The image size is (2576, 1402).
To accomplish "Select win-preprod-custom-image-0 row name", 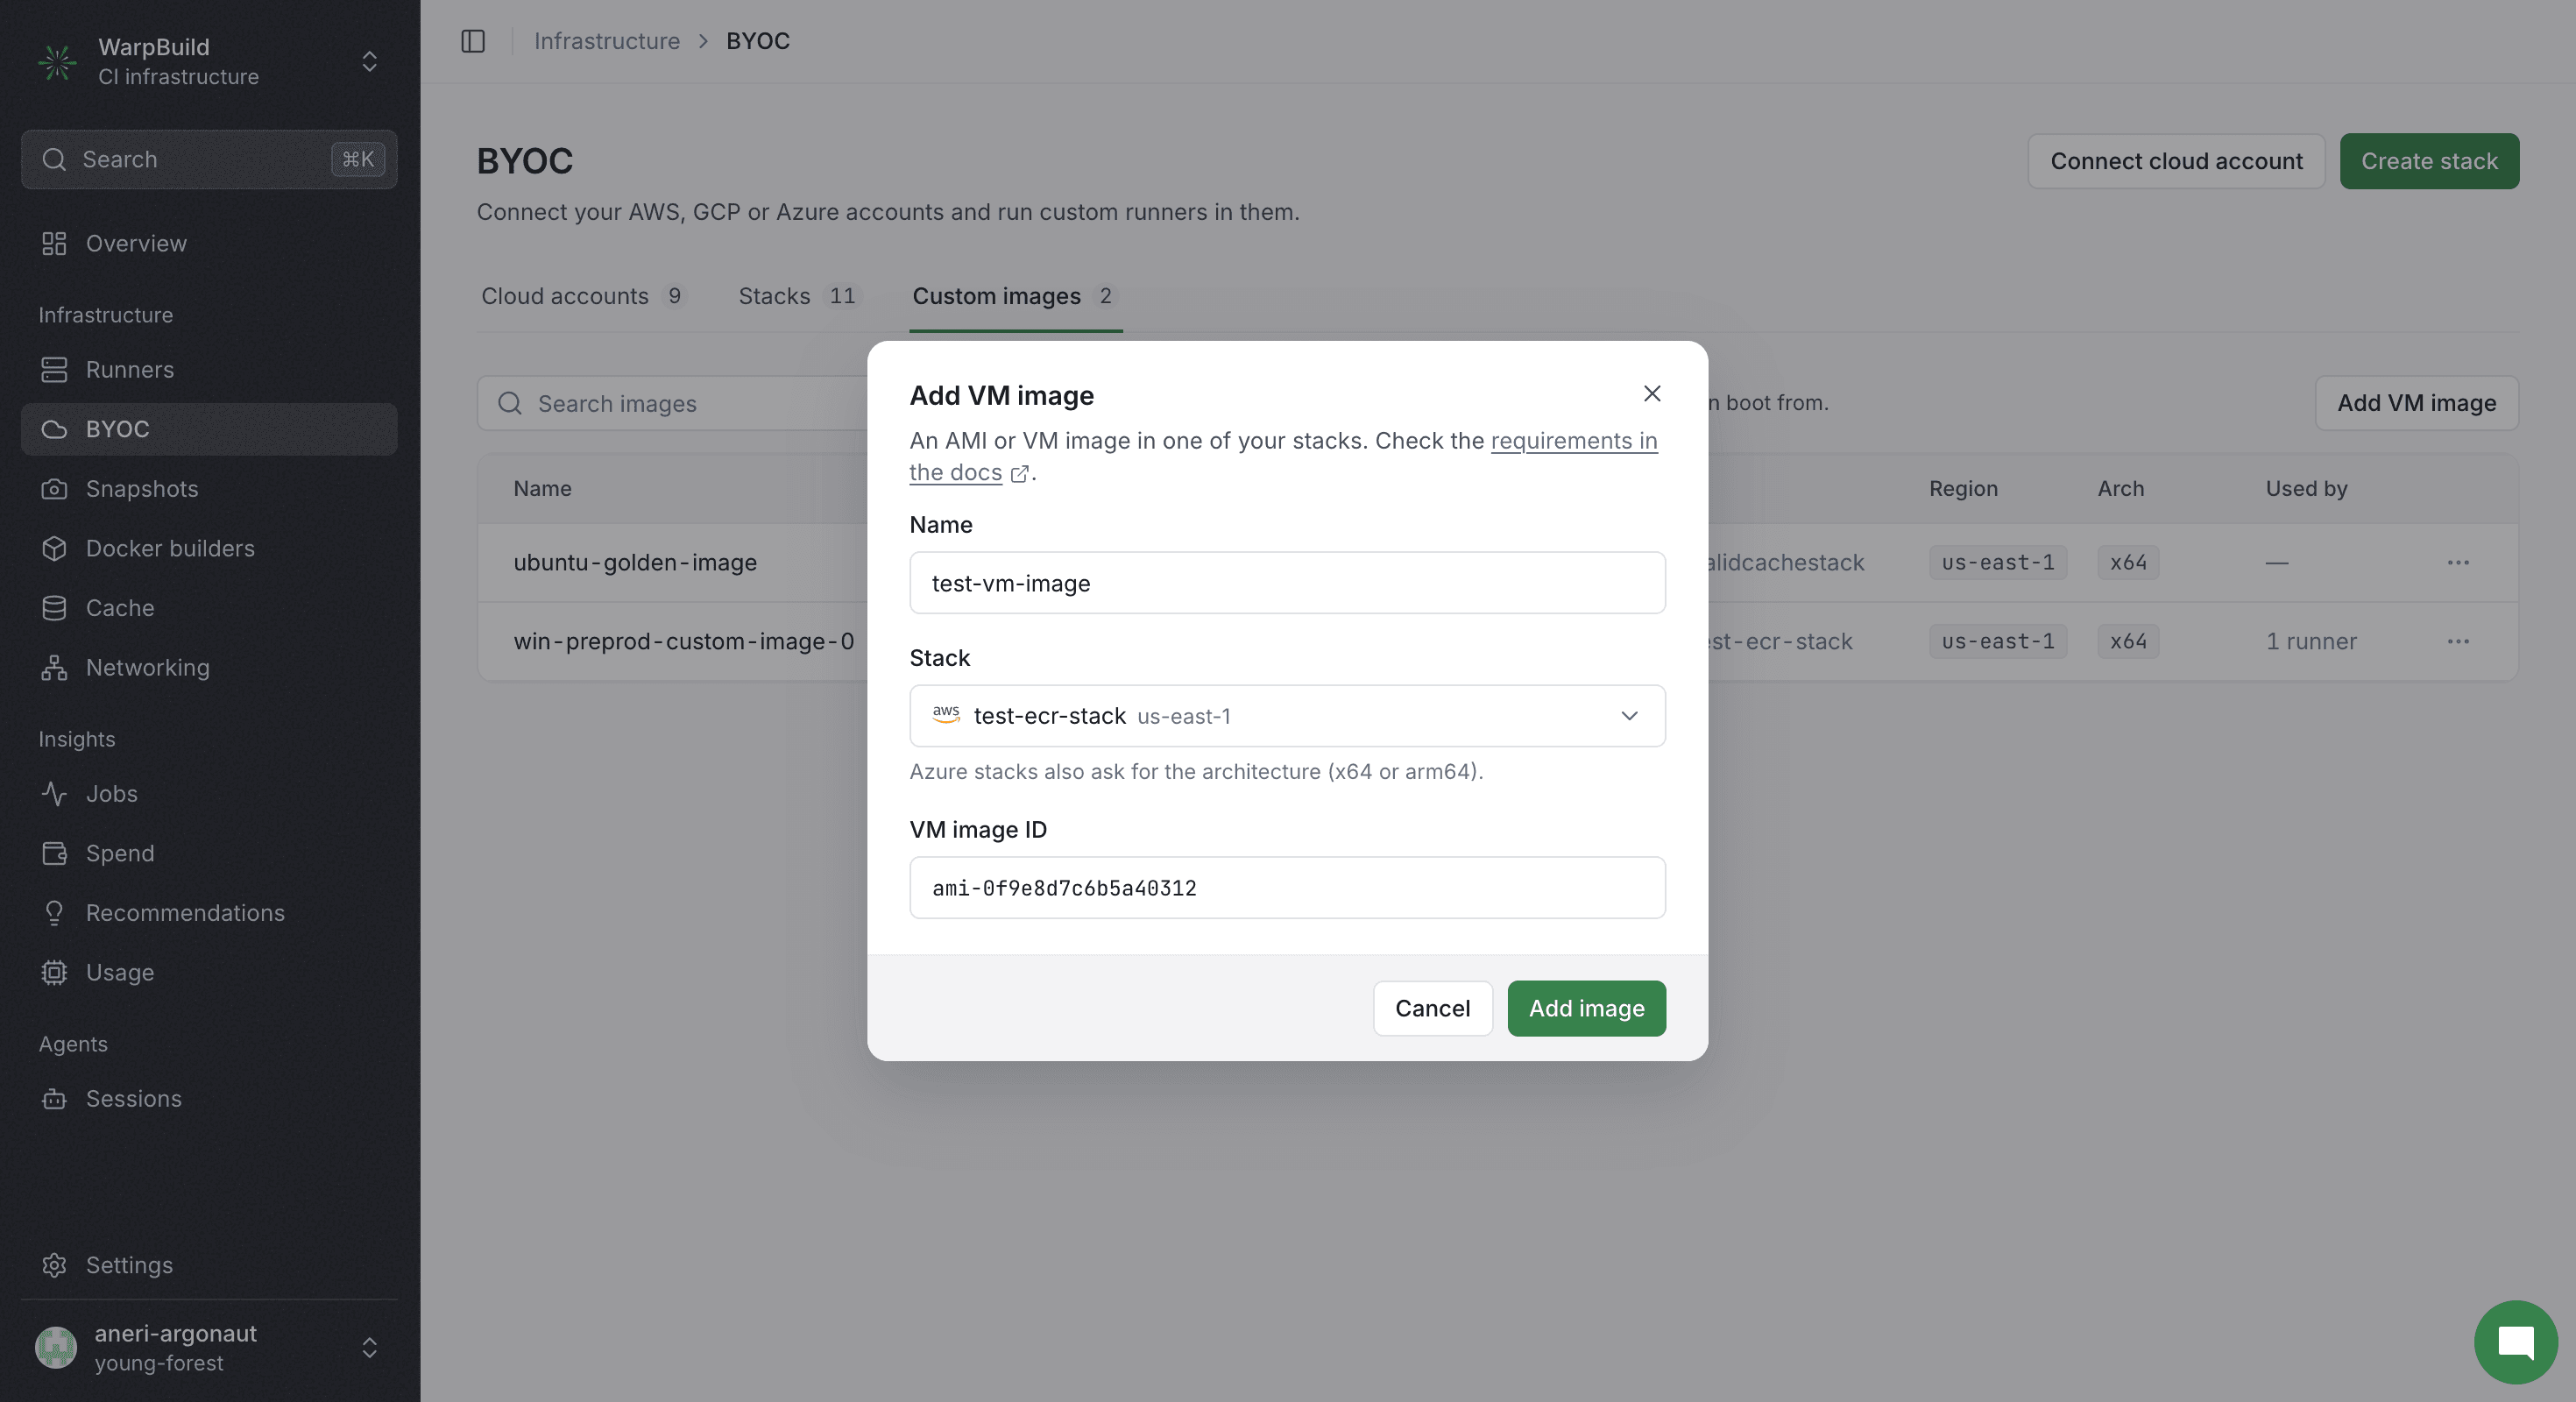I will [x=684, y=641].
